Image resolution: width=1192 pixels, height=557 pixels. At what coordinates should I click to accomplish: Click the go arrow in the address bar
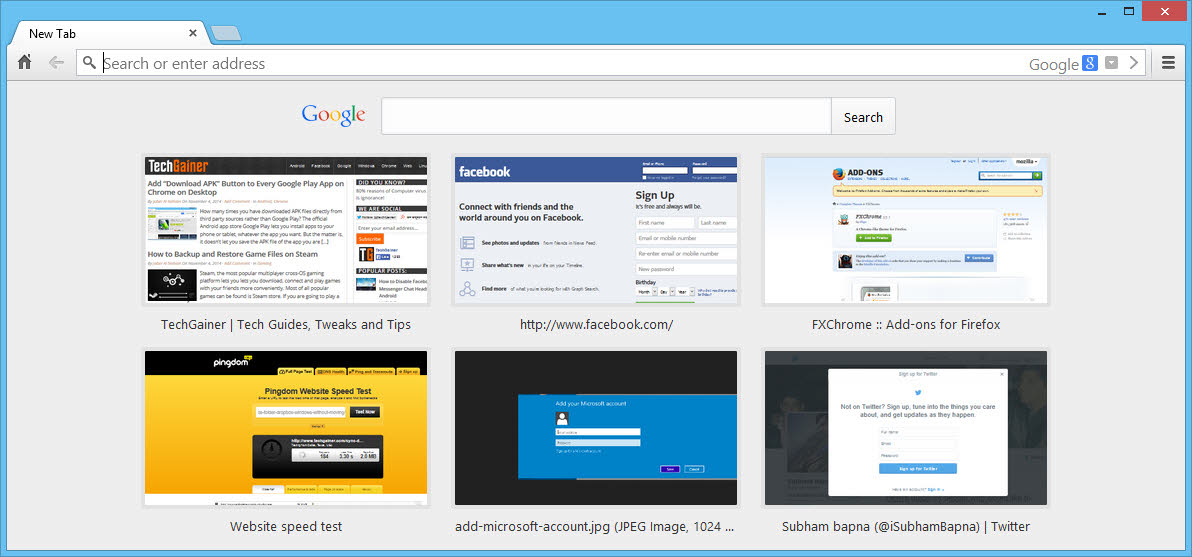(x=1133, y=63)
